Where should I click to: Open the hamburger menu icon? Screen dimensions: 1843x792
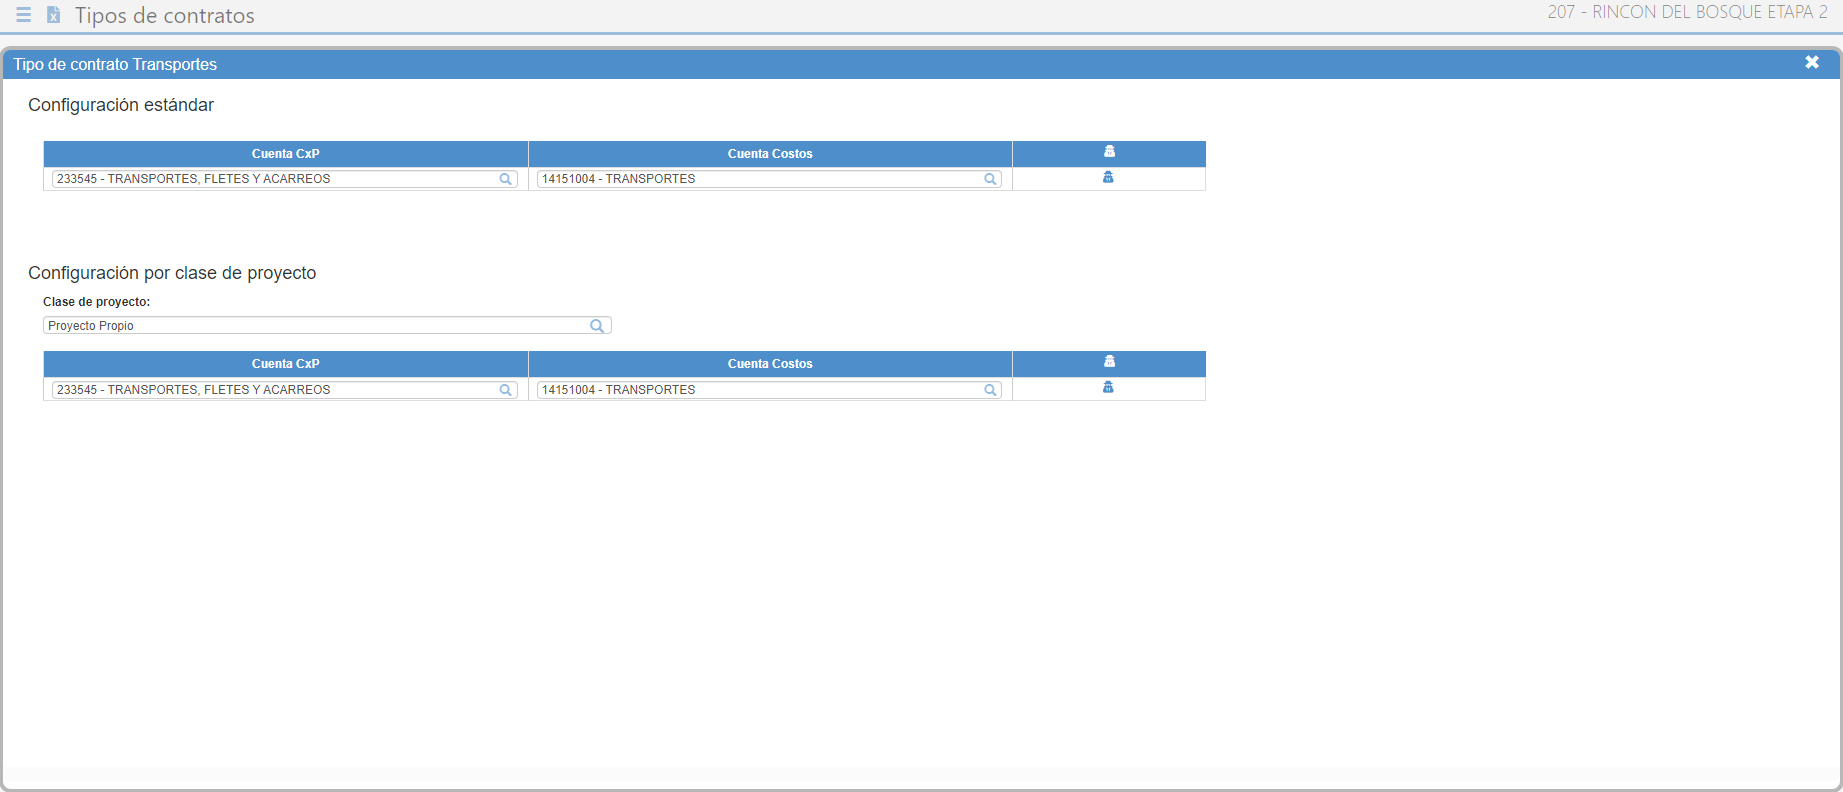pyautogui.click(x=23, y=15)
